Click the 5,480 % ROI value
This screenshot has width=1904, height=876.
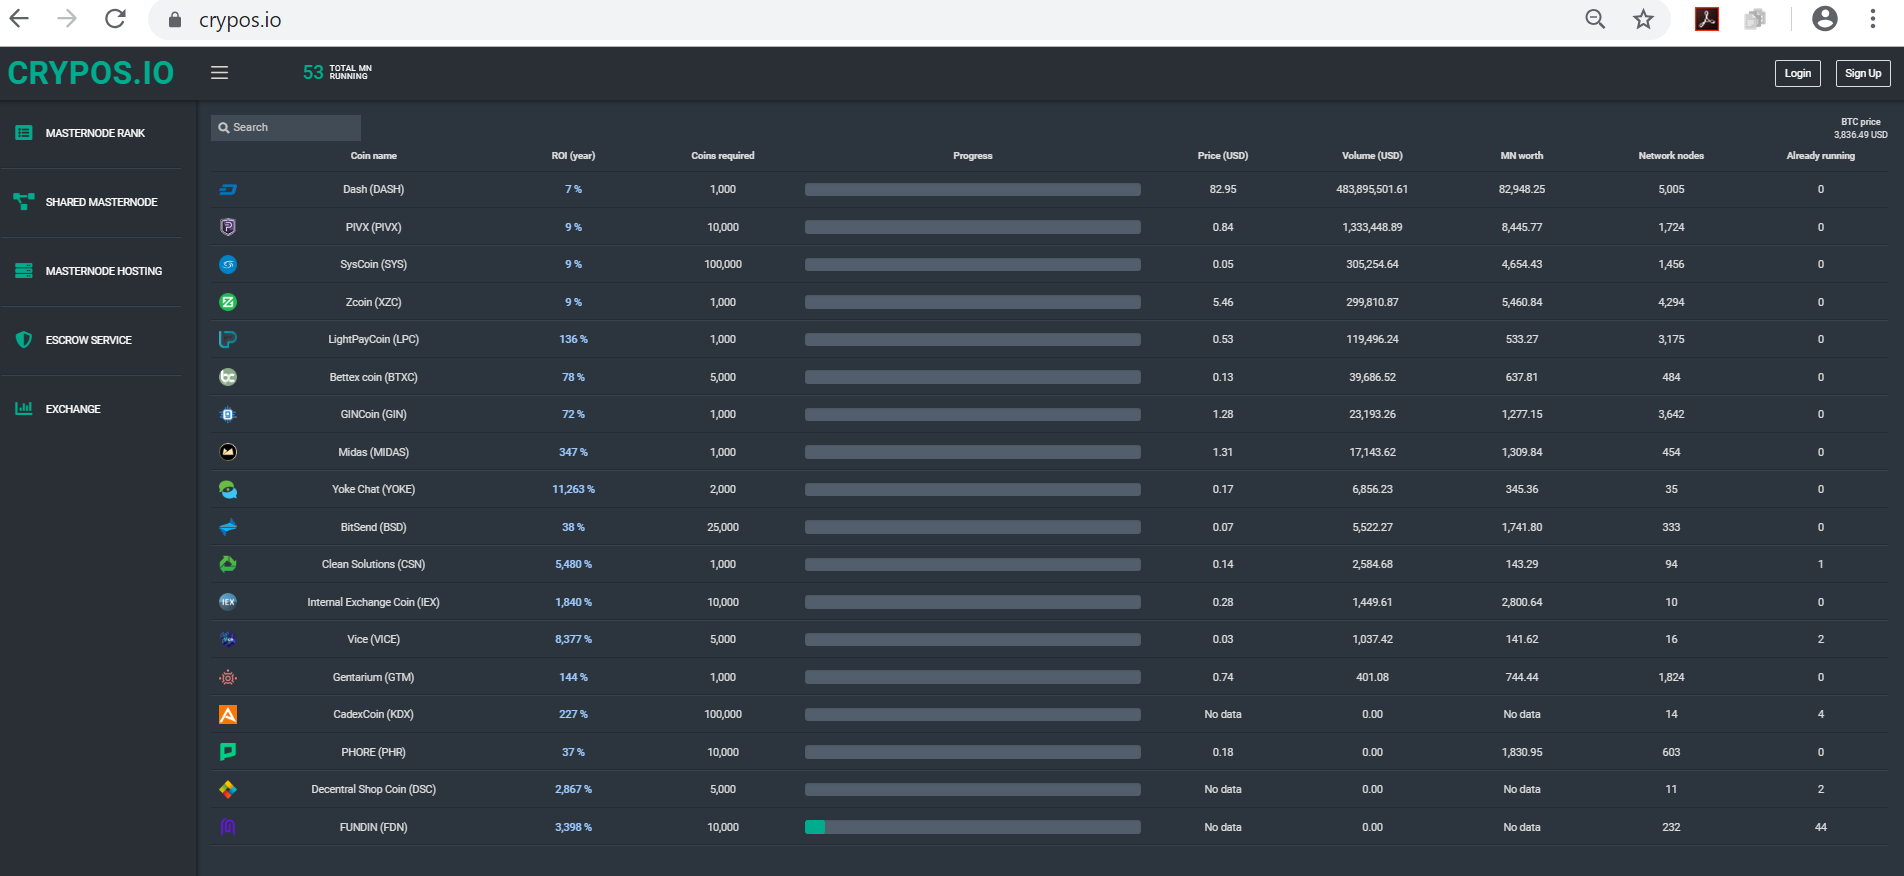tap(573, 564)
